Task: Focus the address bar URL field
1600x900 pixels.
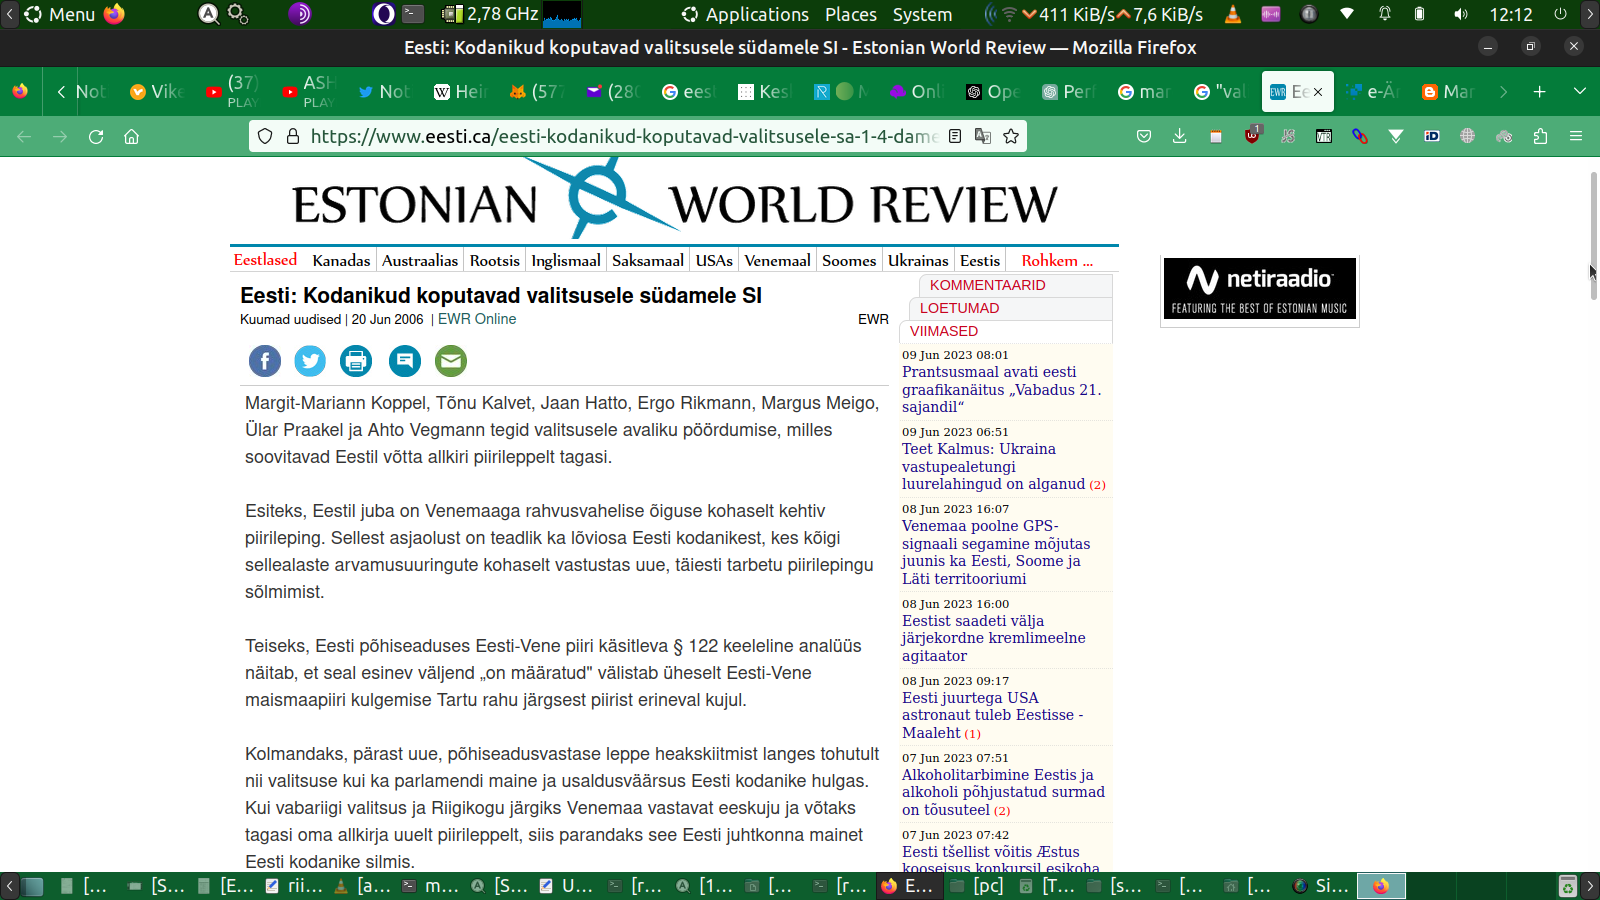Action: tap(623, 137)
